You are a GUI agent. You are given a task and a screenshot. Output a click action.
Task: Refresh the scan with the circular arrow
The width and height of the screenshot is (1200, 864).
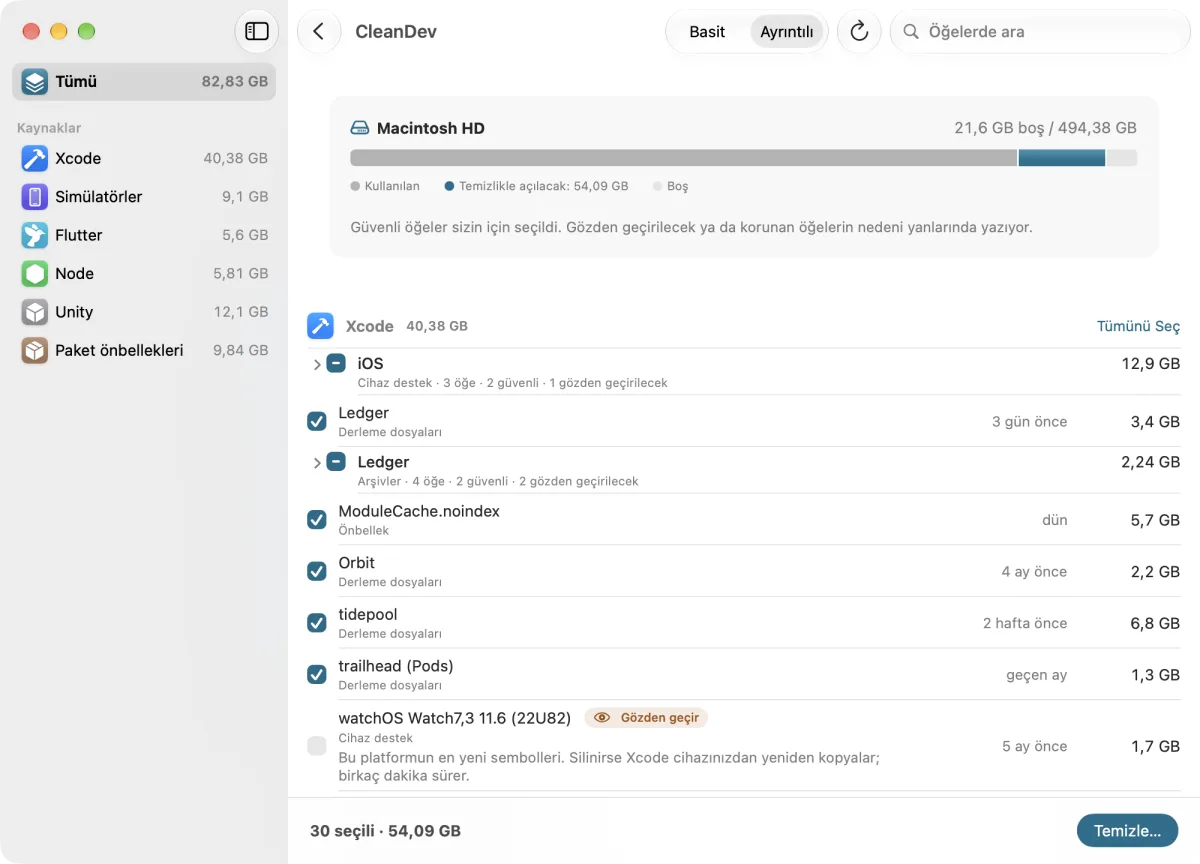click(859, 31)
